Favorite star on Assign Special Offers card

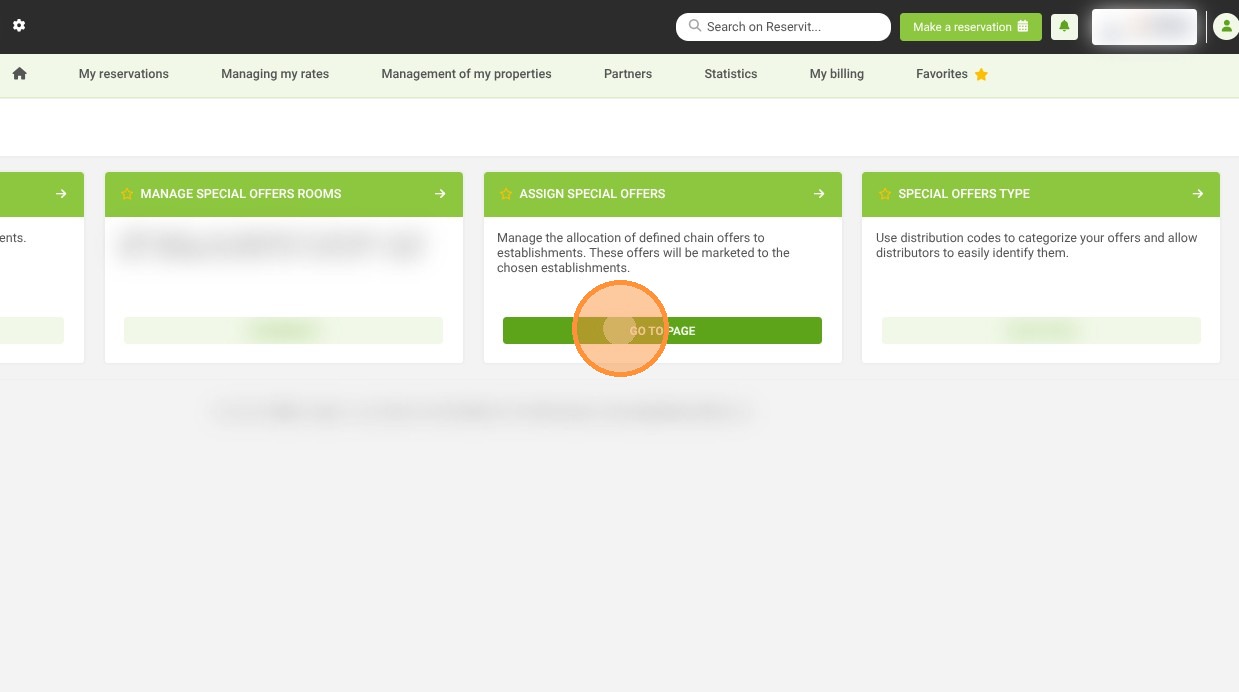[x=506, y=194]
